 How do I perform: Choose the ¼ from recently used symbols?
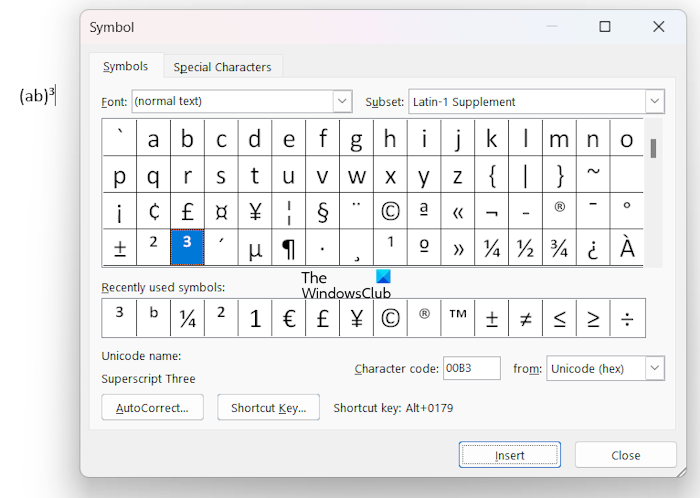pyautogui.click(x=187, y=318)
